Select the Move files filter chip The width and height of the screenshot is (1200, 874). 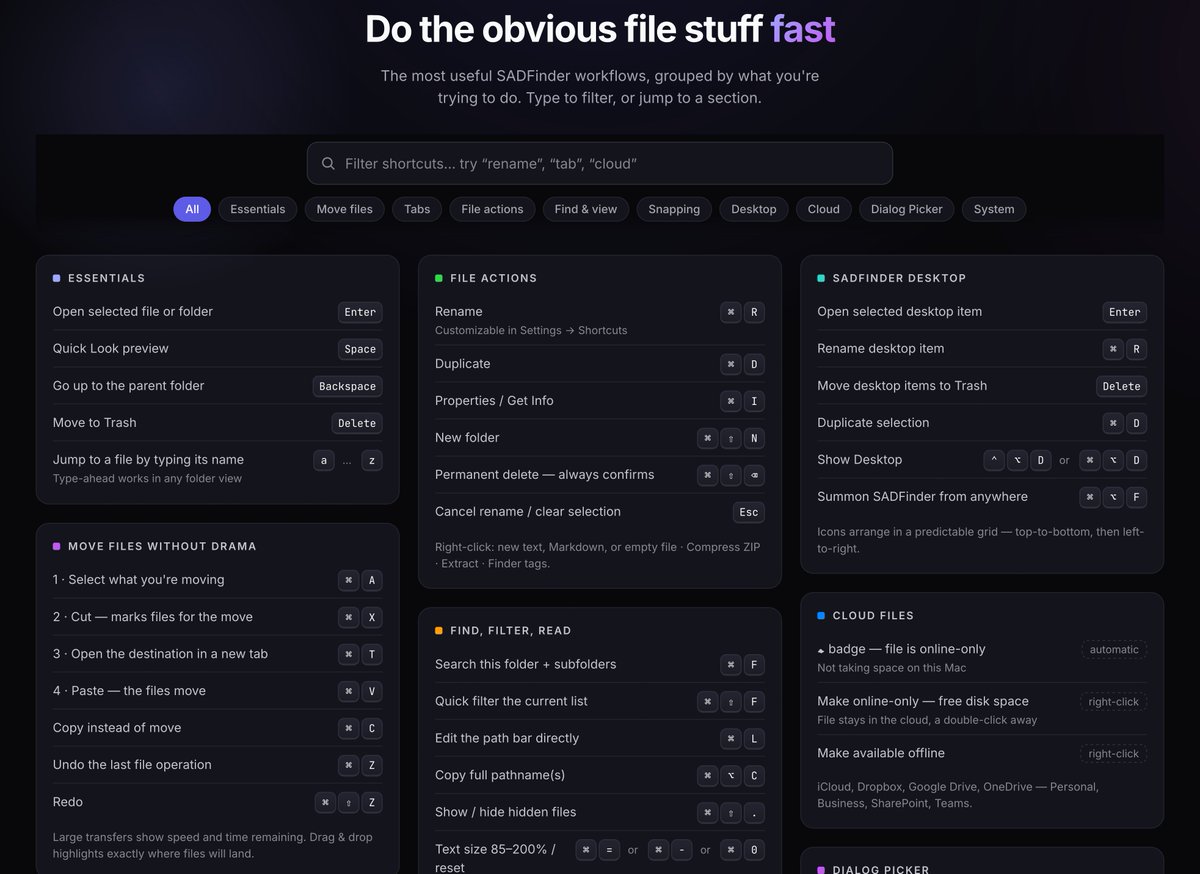[345, 209]
